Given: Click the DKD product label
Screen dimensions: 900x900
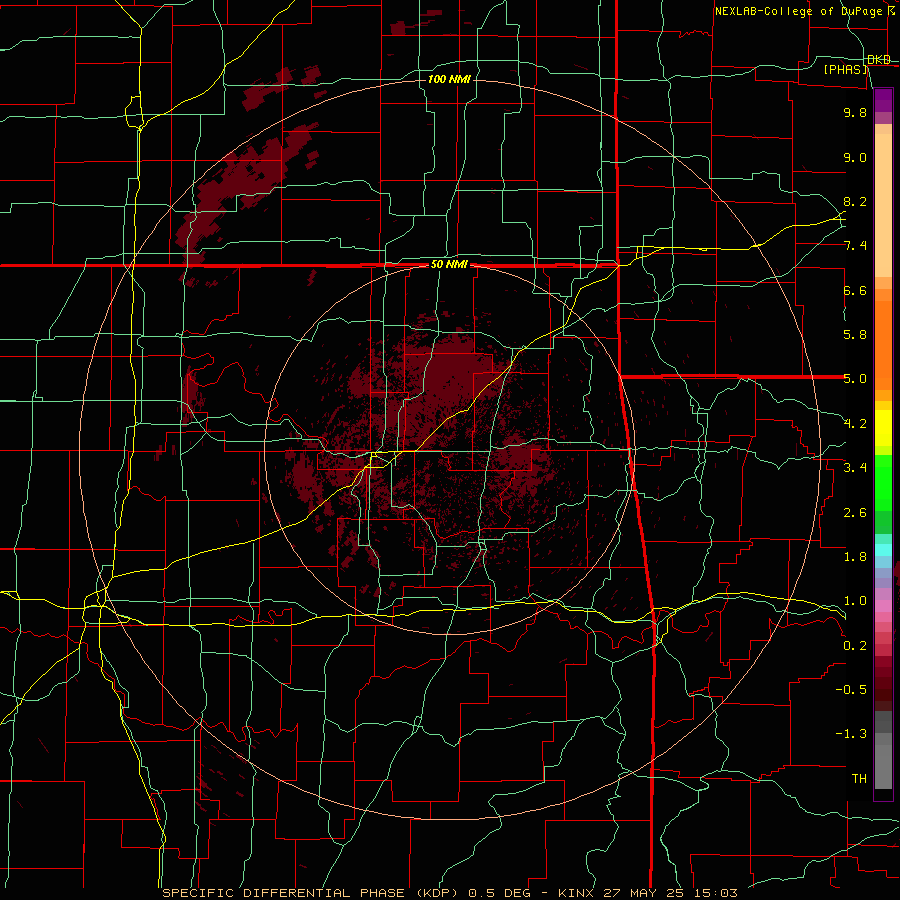Looking at the screenshot, I should coord(879,60).
